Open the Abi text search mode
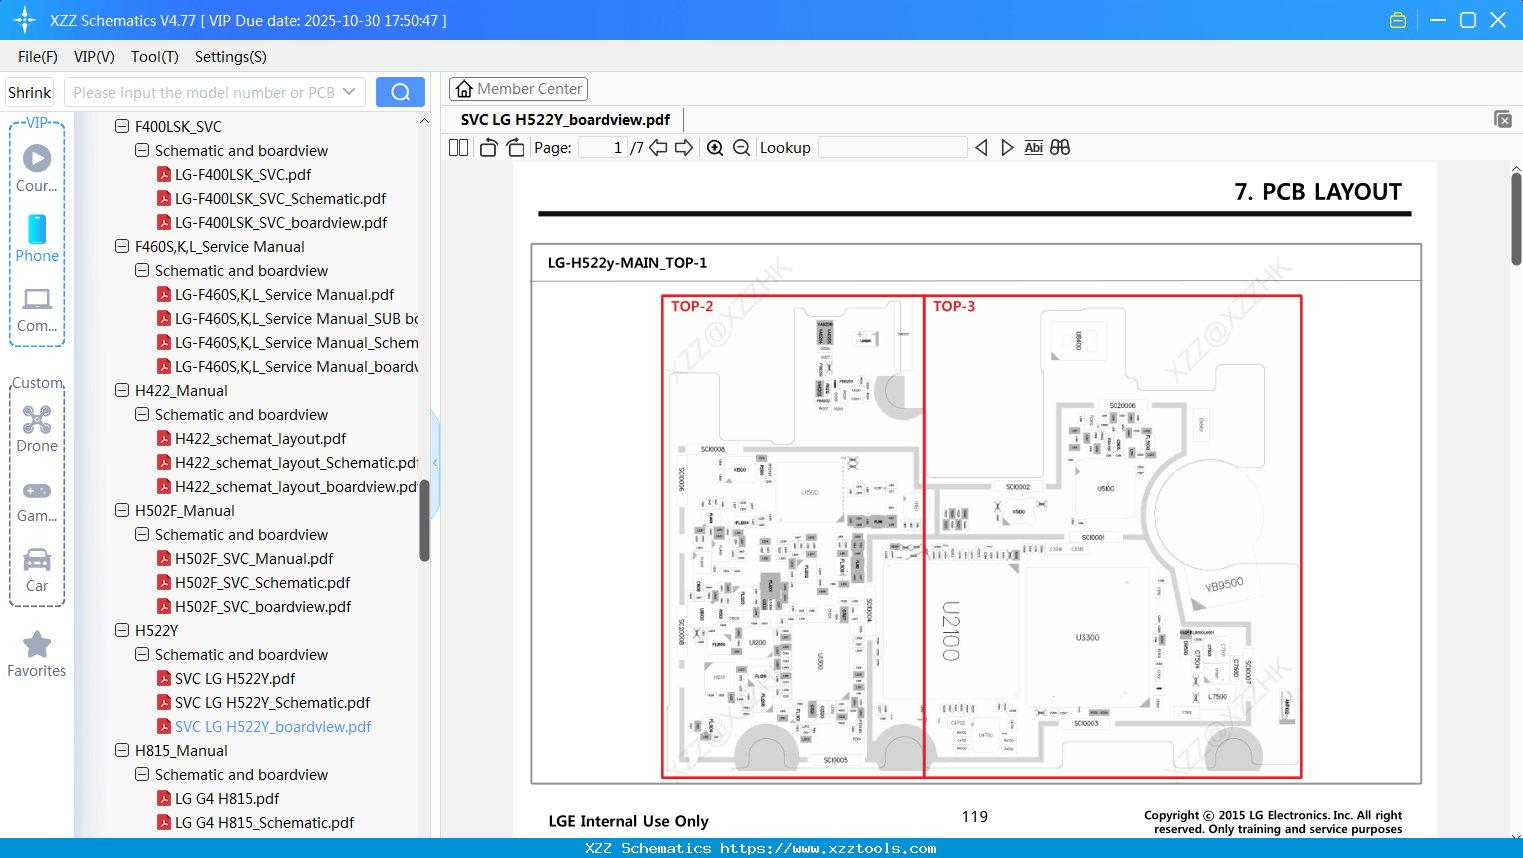The image size is (1523, 858). point(1033,147)
